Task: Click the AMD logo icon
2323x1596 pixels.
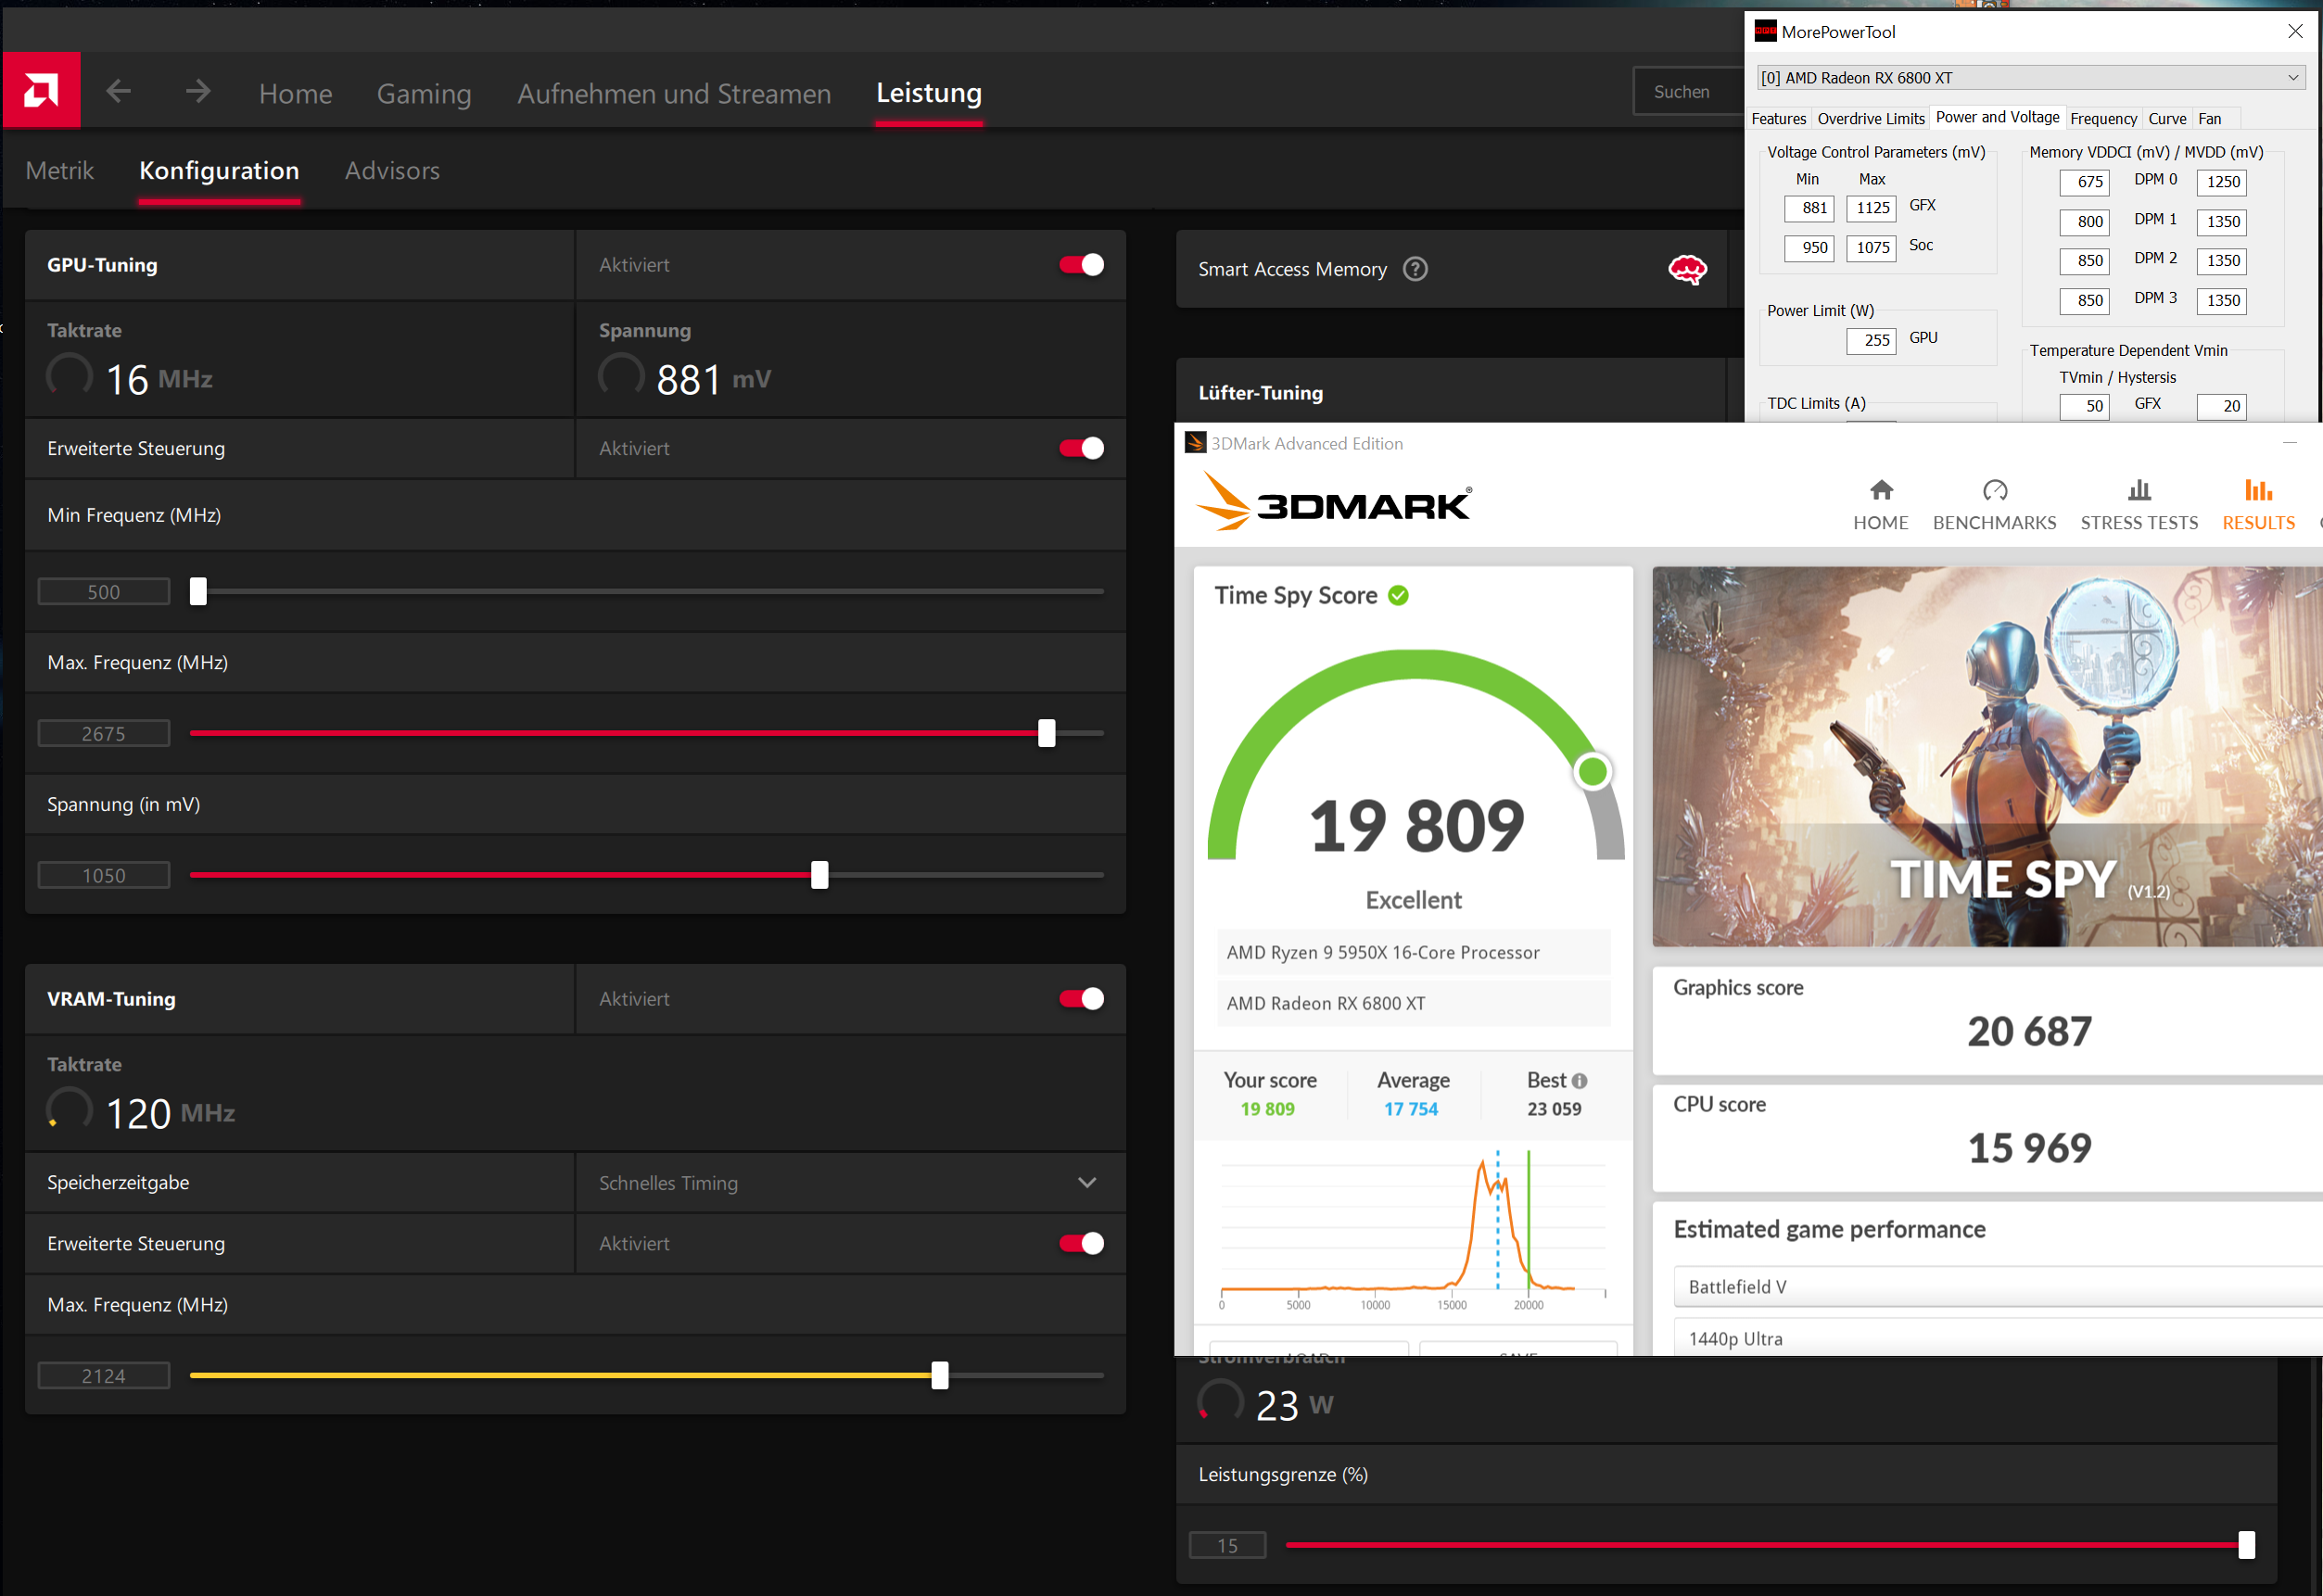Action: click(x=41, y=91)
